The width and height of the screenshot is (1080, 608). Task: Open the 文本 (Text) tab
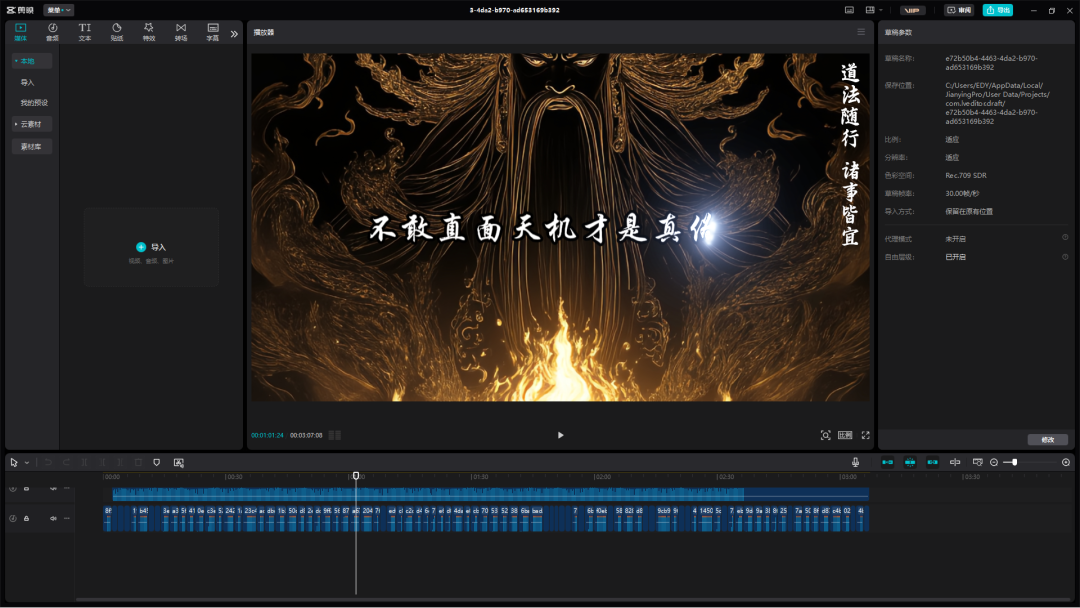(85, 32)
